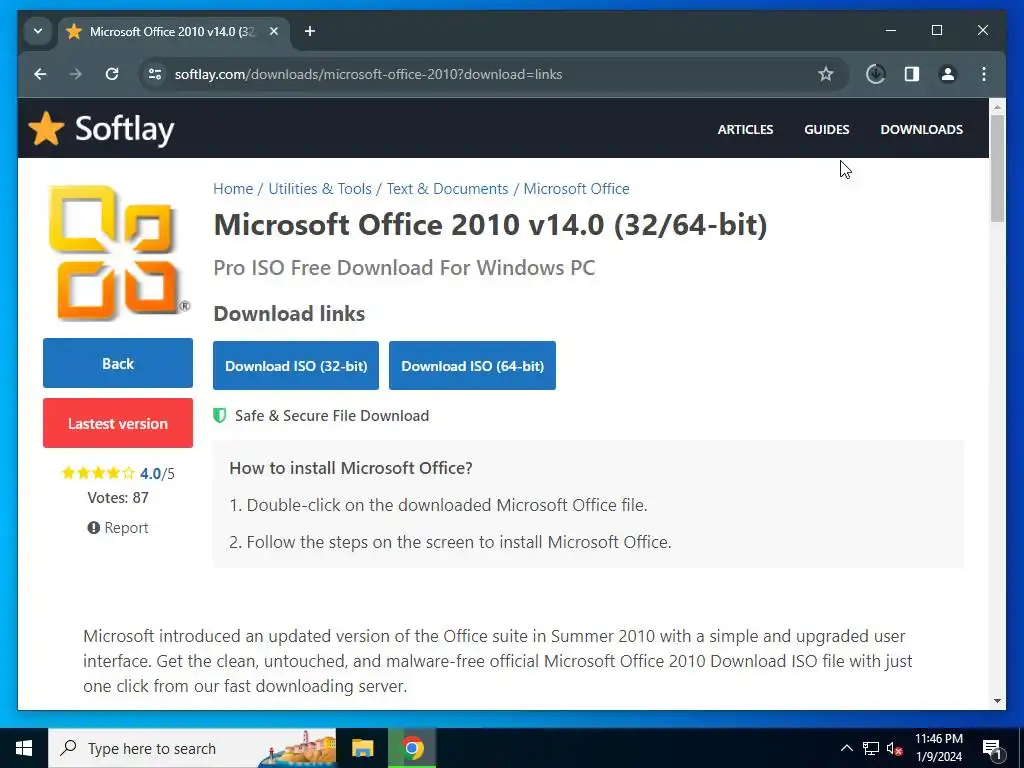1024x768 pixels.
Task: Follow the Text & Documents breadcrumb link
Action: point(447,189)
